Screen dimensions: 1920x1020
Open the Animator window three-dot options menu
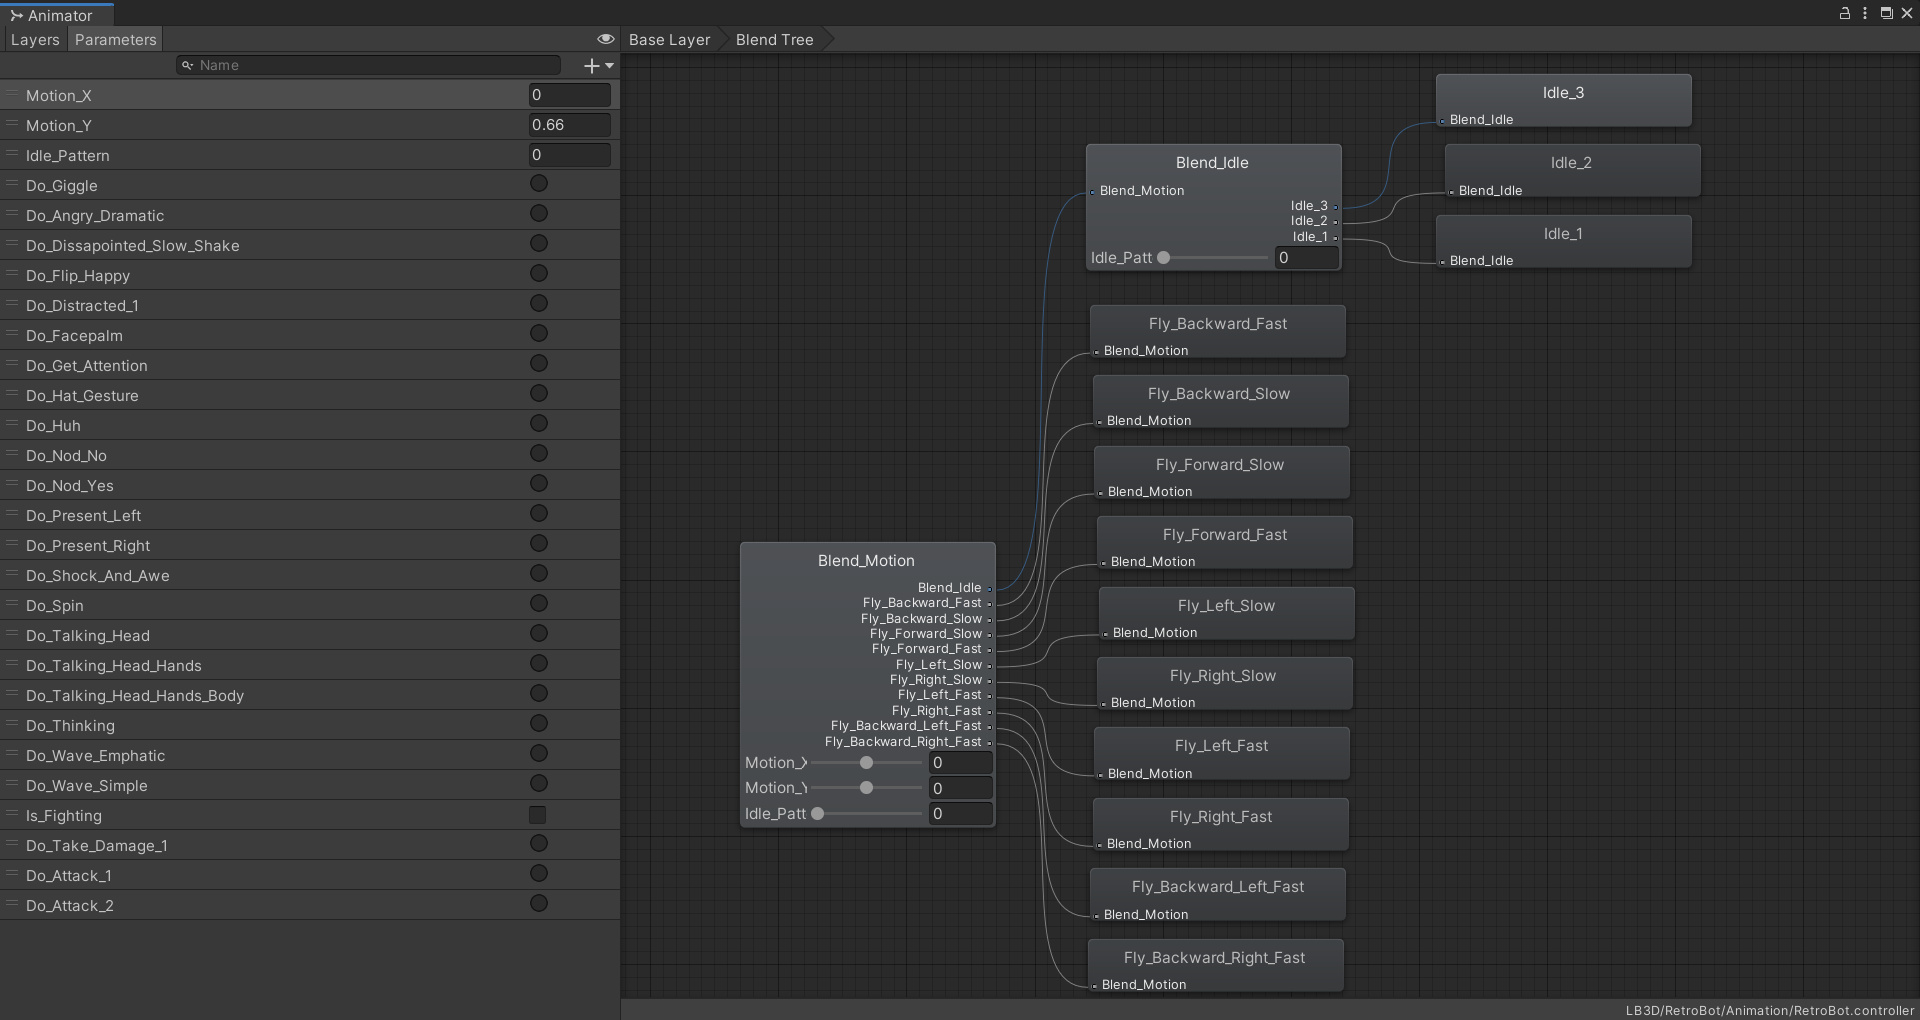pos(1865,13)
